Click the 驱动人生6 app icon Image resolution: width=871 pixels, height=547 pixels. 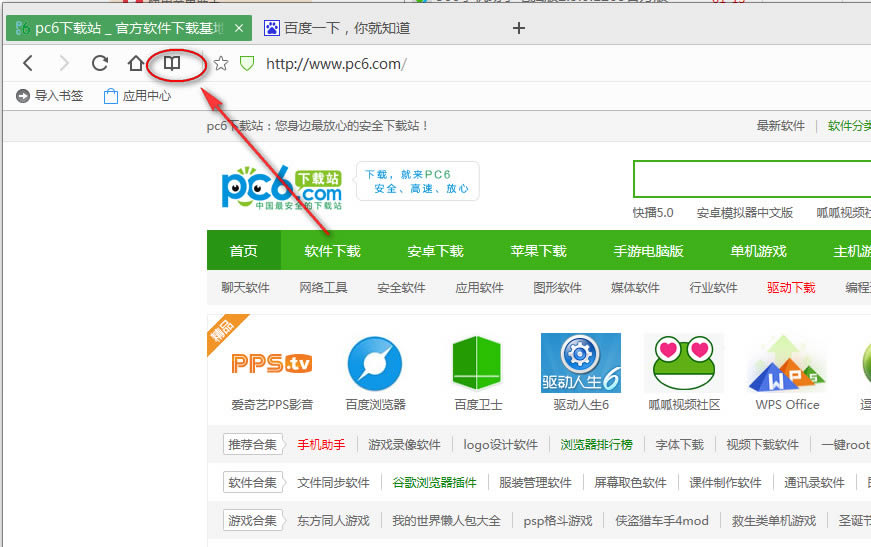tap(580, 363)
